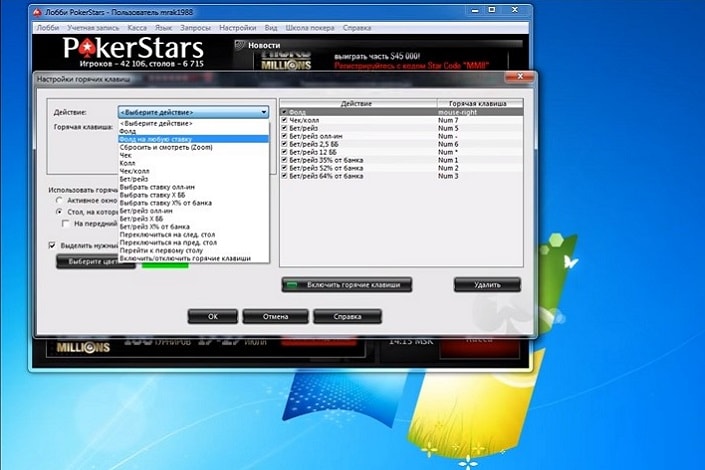Open the Учетная запись menu
This screenshot has width=705, height=470.
(93, 28)
